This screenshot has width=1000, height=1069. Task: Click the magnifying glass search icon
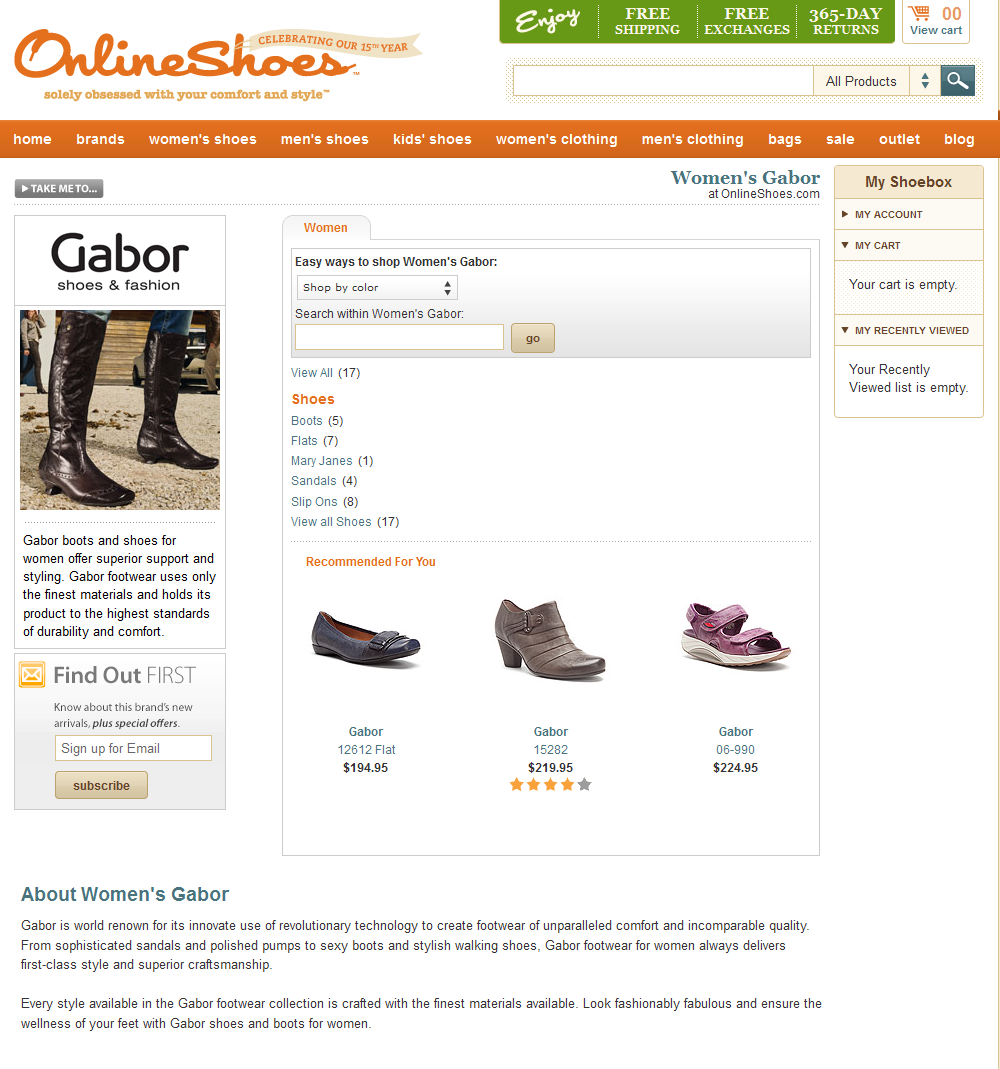tap(957, 80)
